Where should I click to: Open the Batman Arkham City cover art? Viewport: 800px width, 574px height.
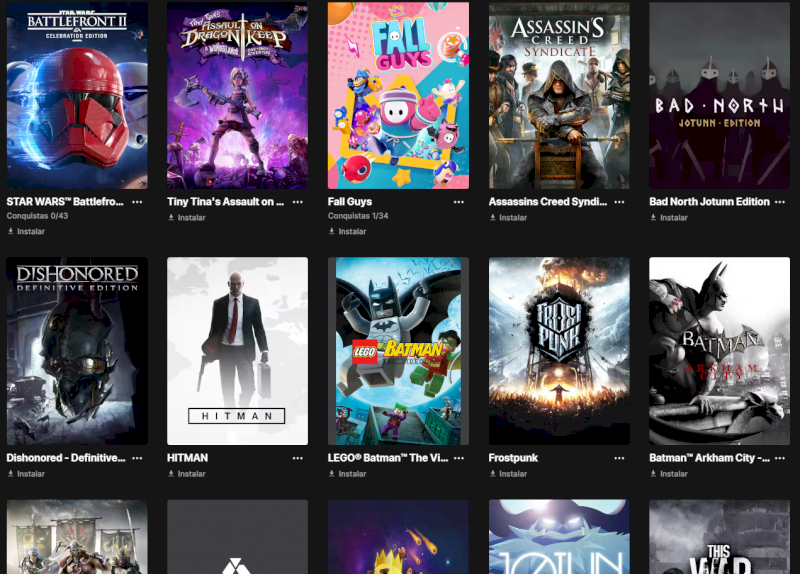719,351
